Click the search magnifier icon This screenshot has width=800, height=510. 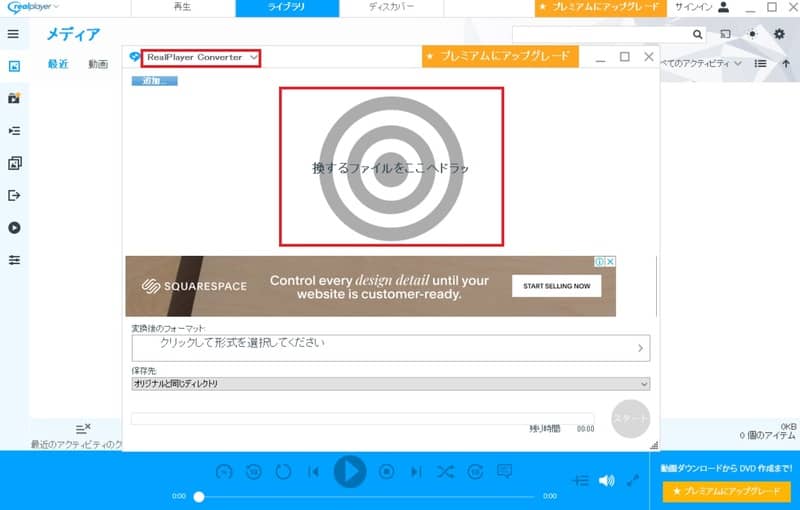tap(697, 34)
